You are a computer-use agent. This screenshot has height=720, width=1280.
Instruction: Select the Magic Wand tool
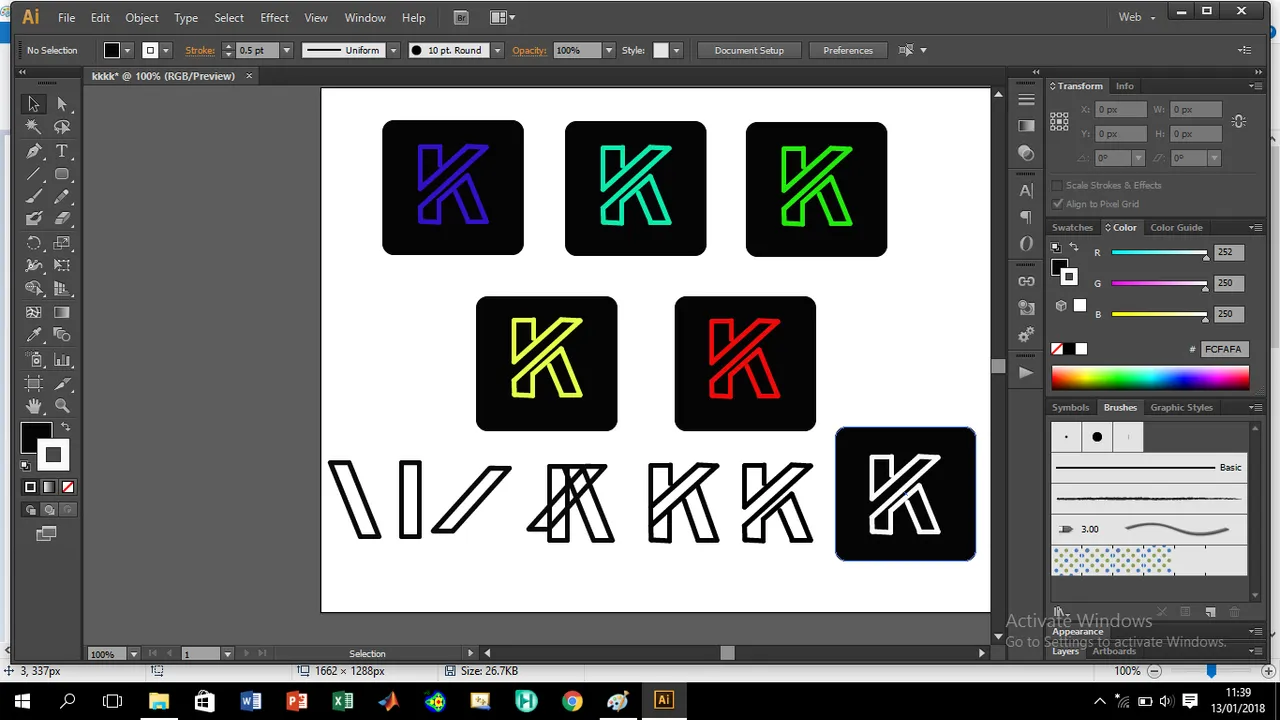(x=34, y=127)
